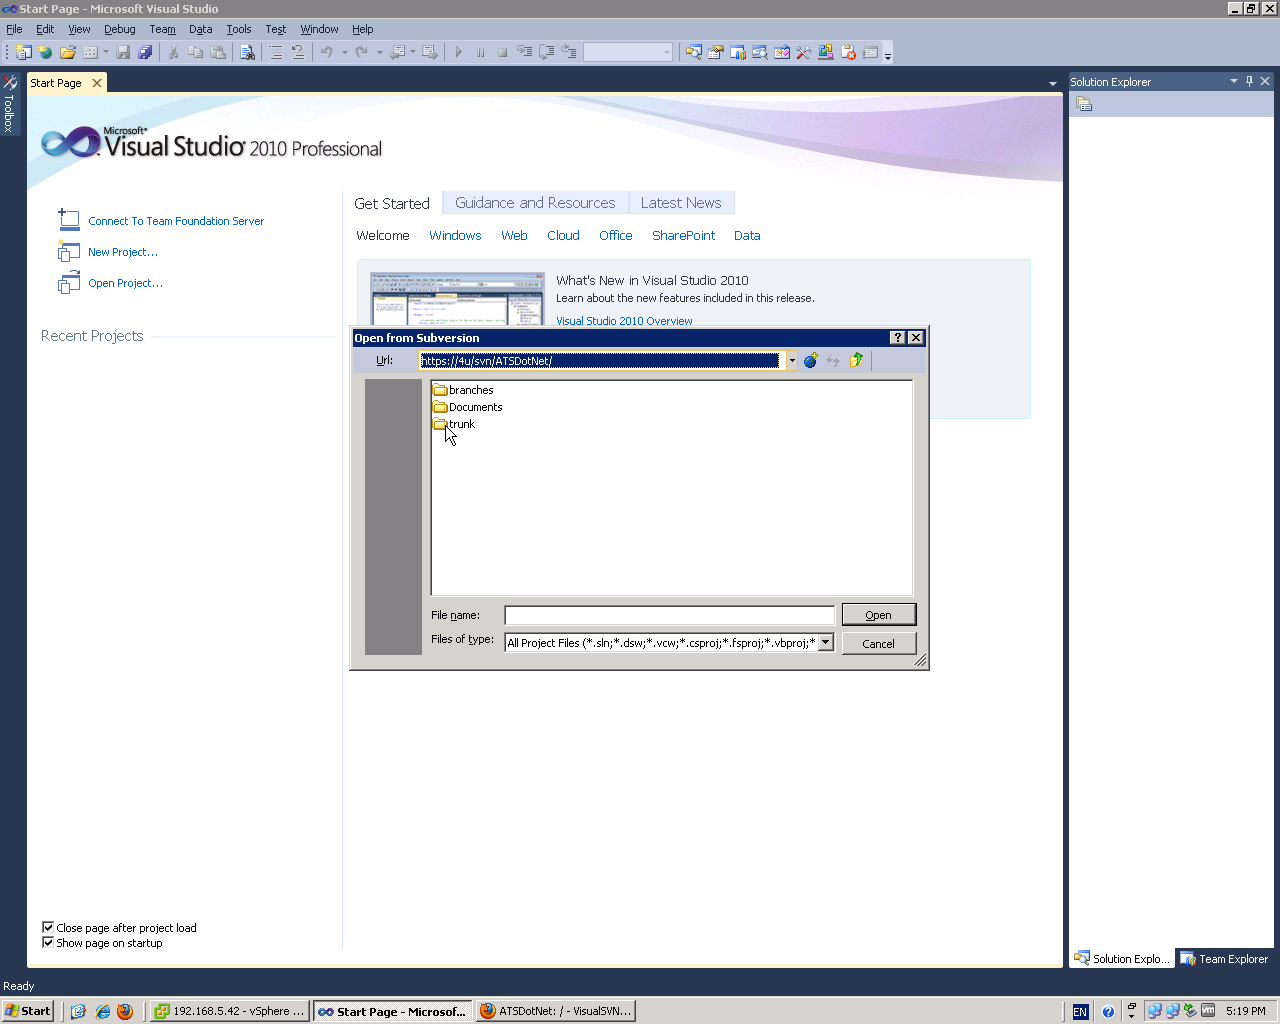Click the Open File toolbar icon
This screenshot has width=1280, height=1024.
(x=68, y=52)
